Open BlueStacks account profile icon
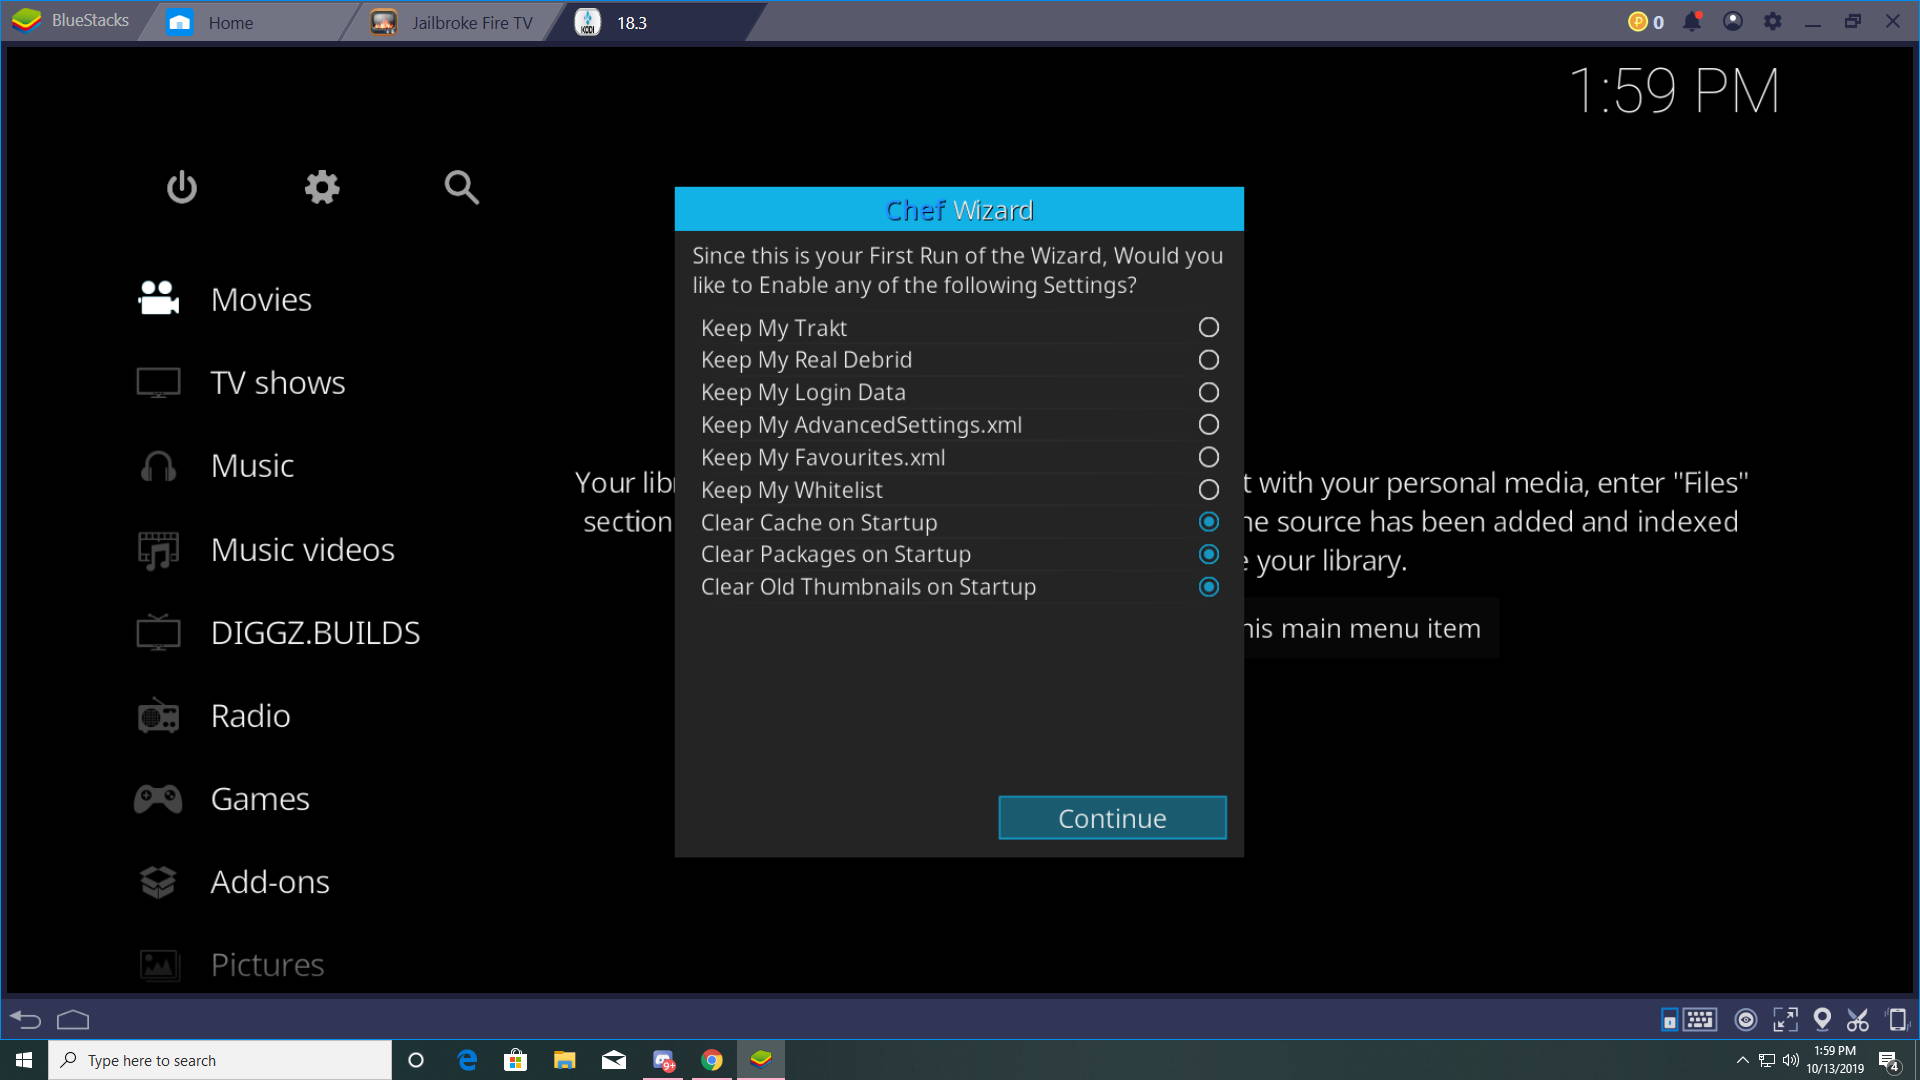 [1733, 21]
